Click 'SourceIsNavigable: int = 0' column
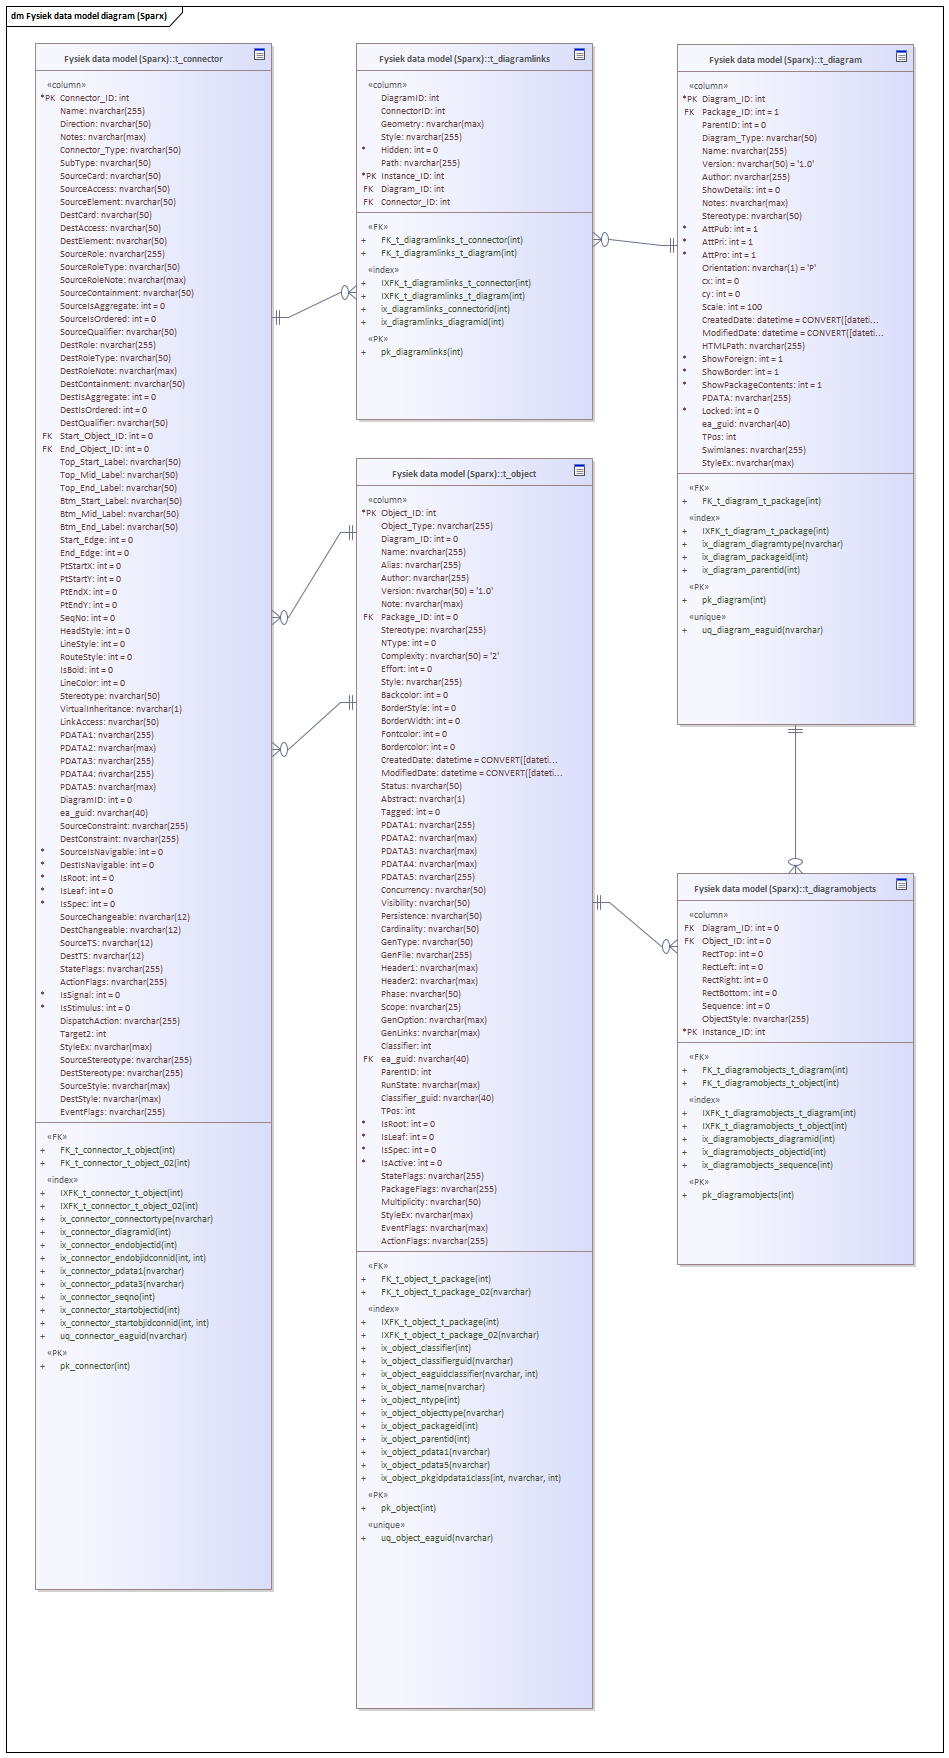 point(111,852)
